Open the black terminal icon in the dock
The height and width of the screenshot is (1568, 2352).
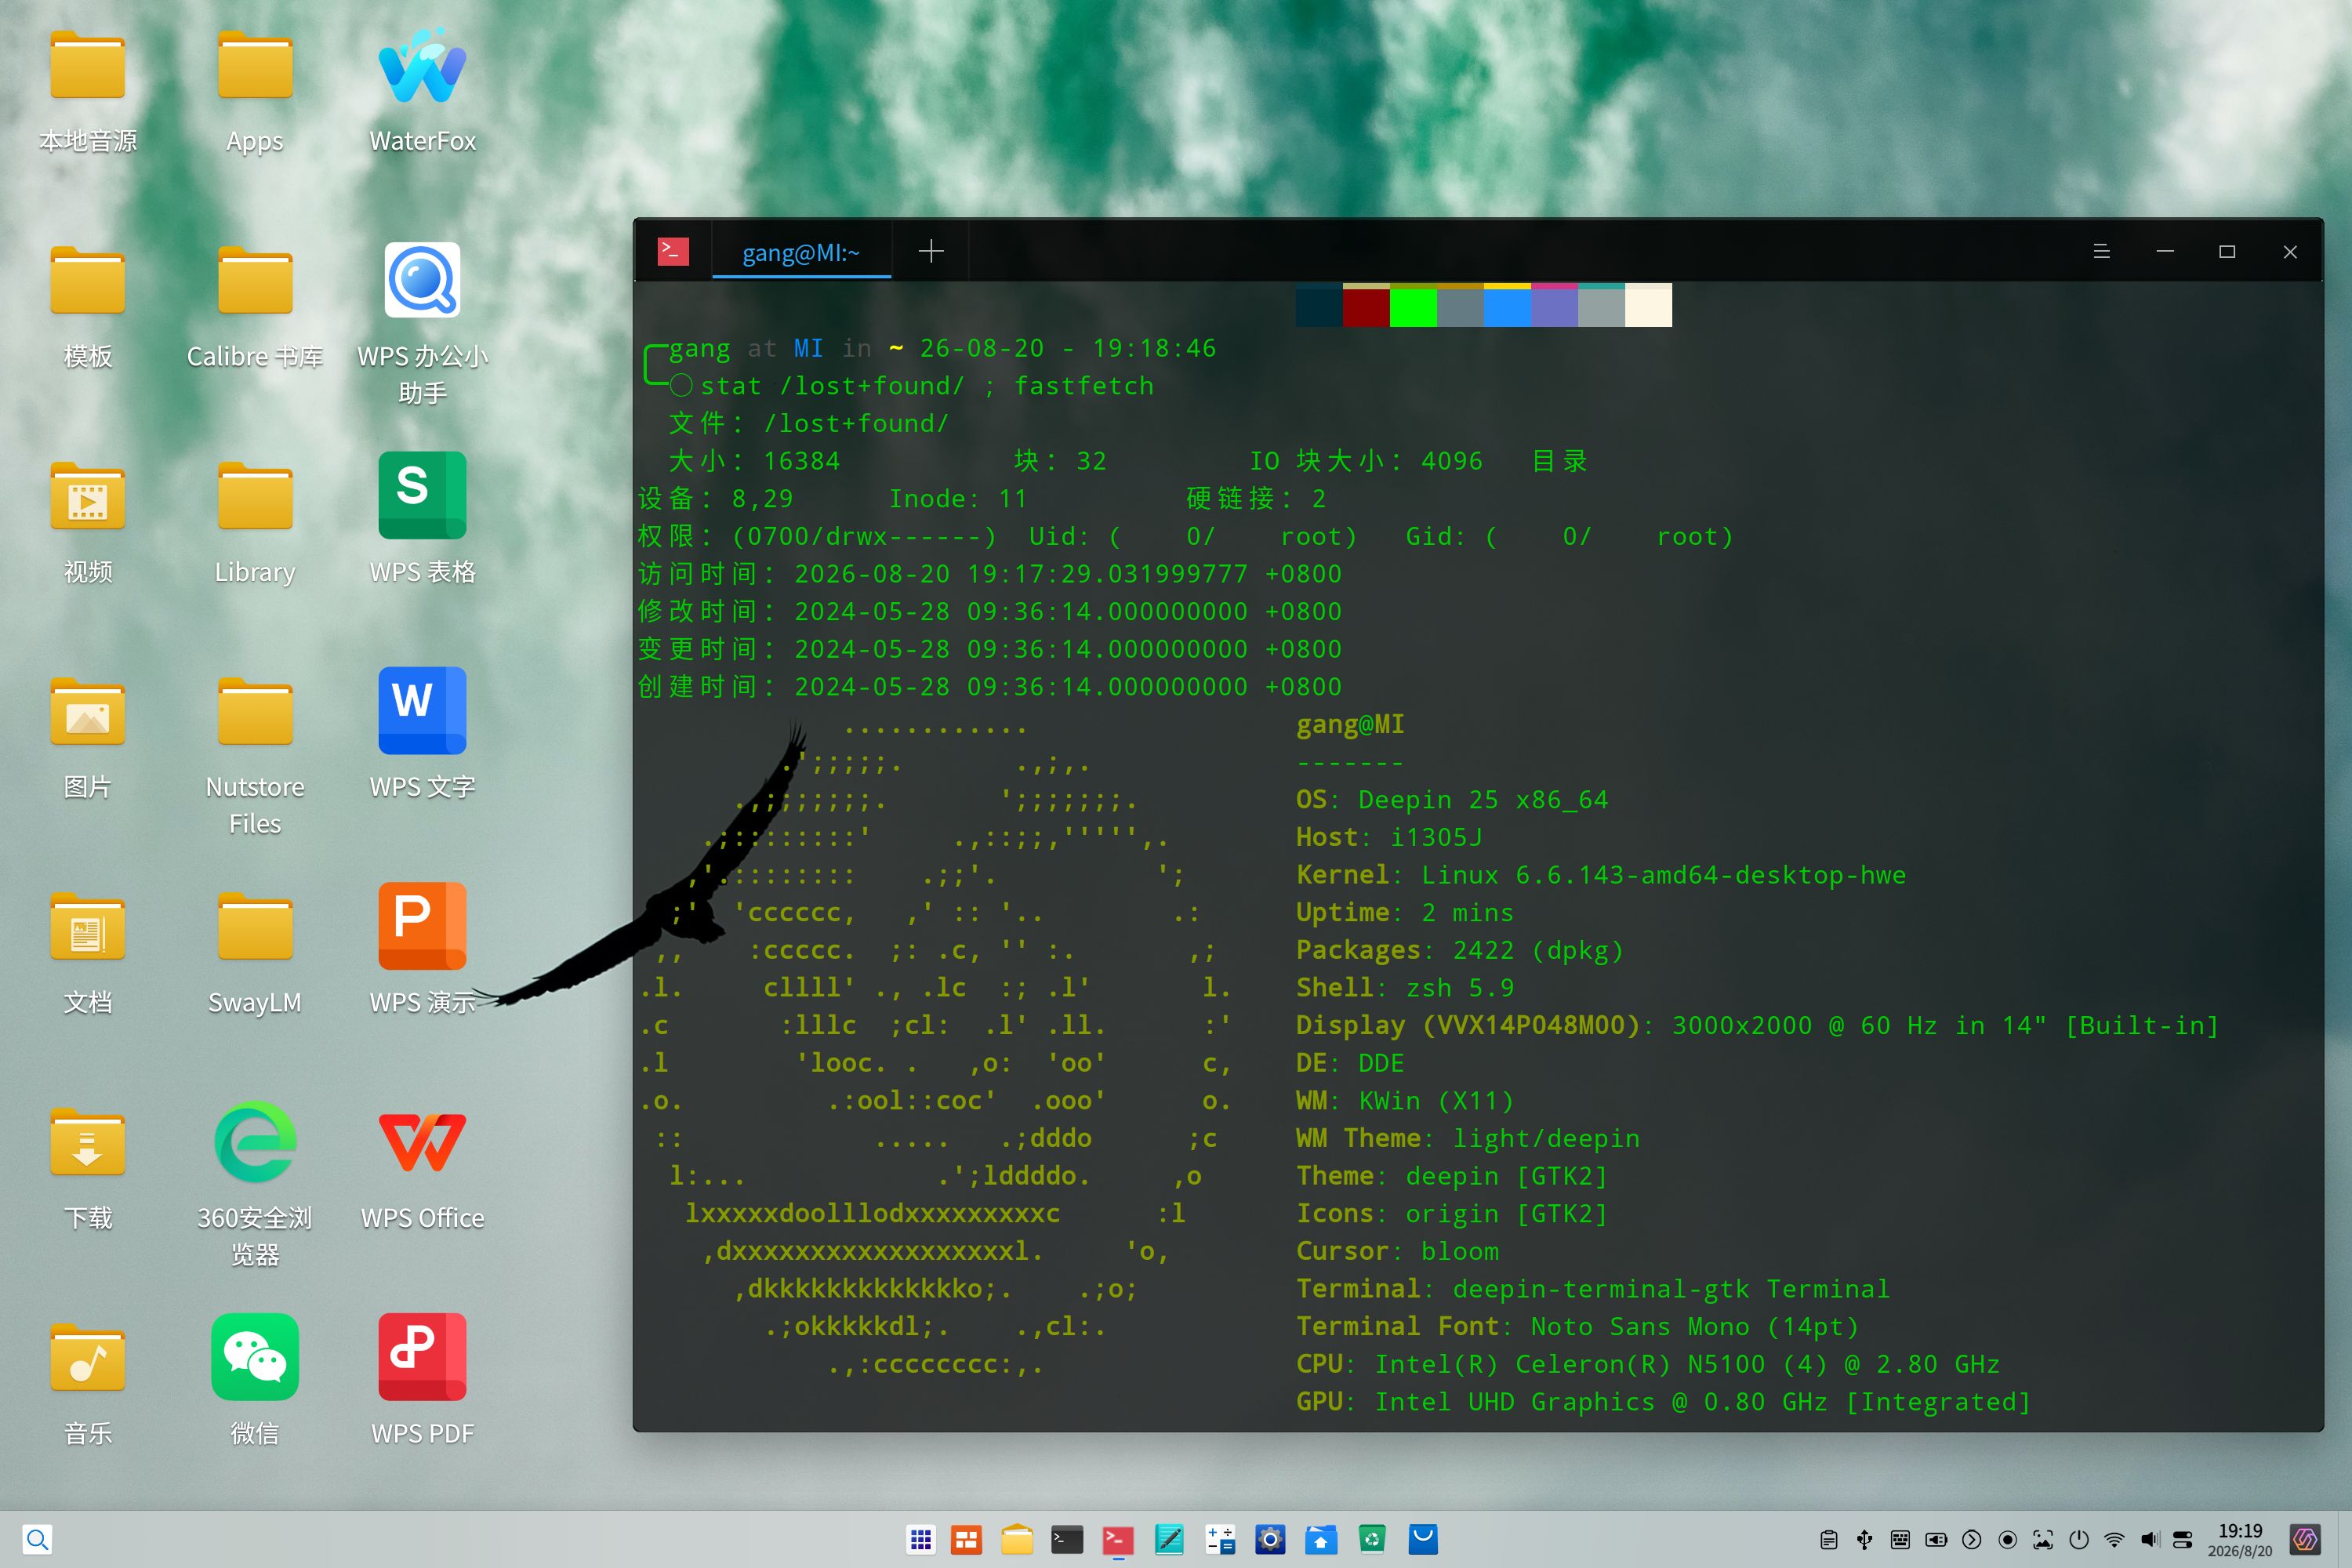pos(1067,1540)
